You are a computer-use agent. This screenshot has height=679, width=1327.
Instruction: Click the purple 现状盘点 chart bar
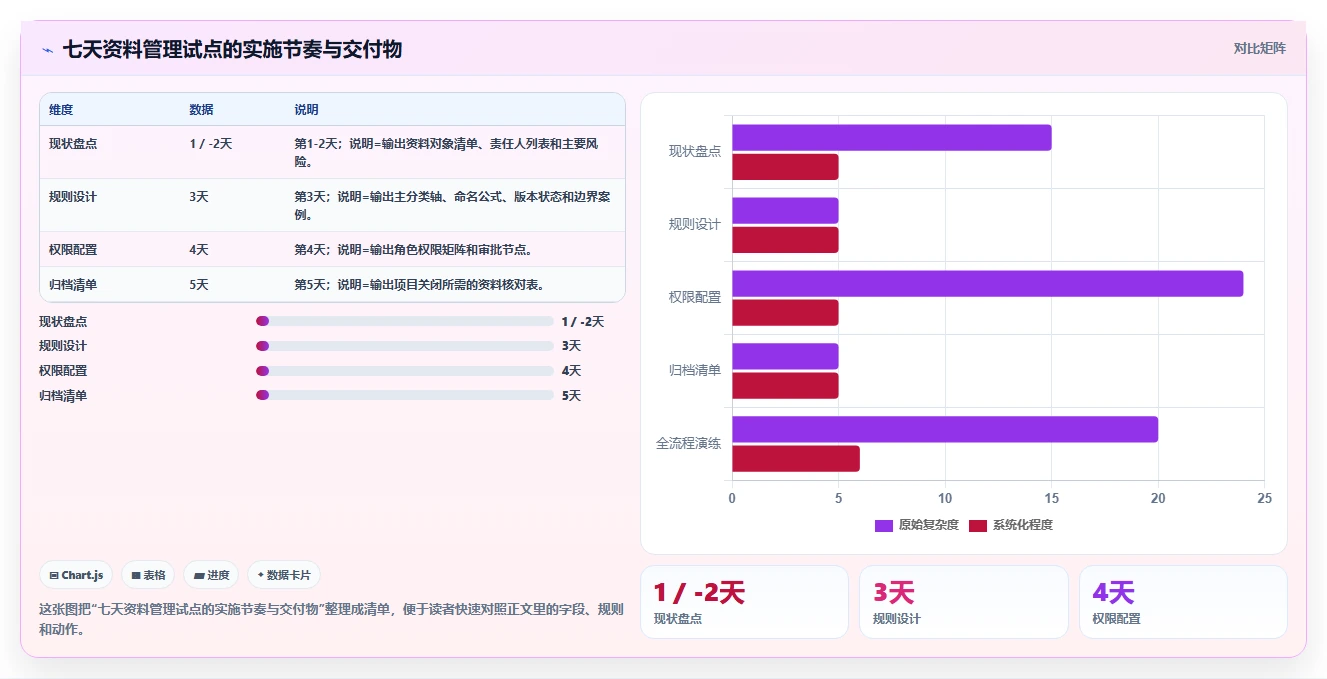tap(891, 137)
